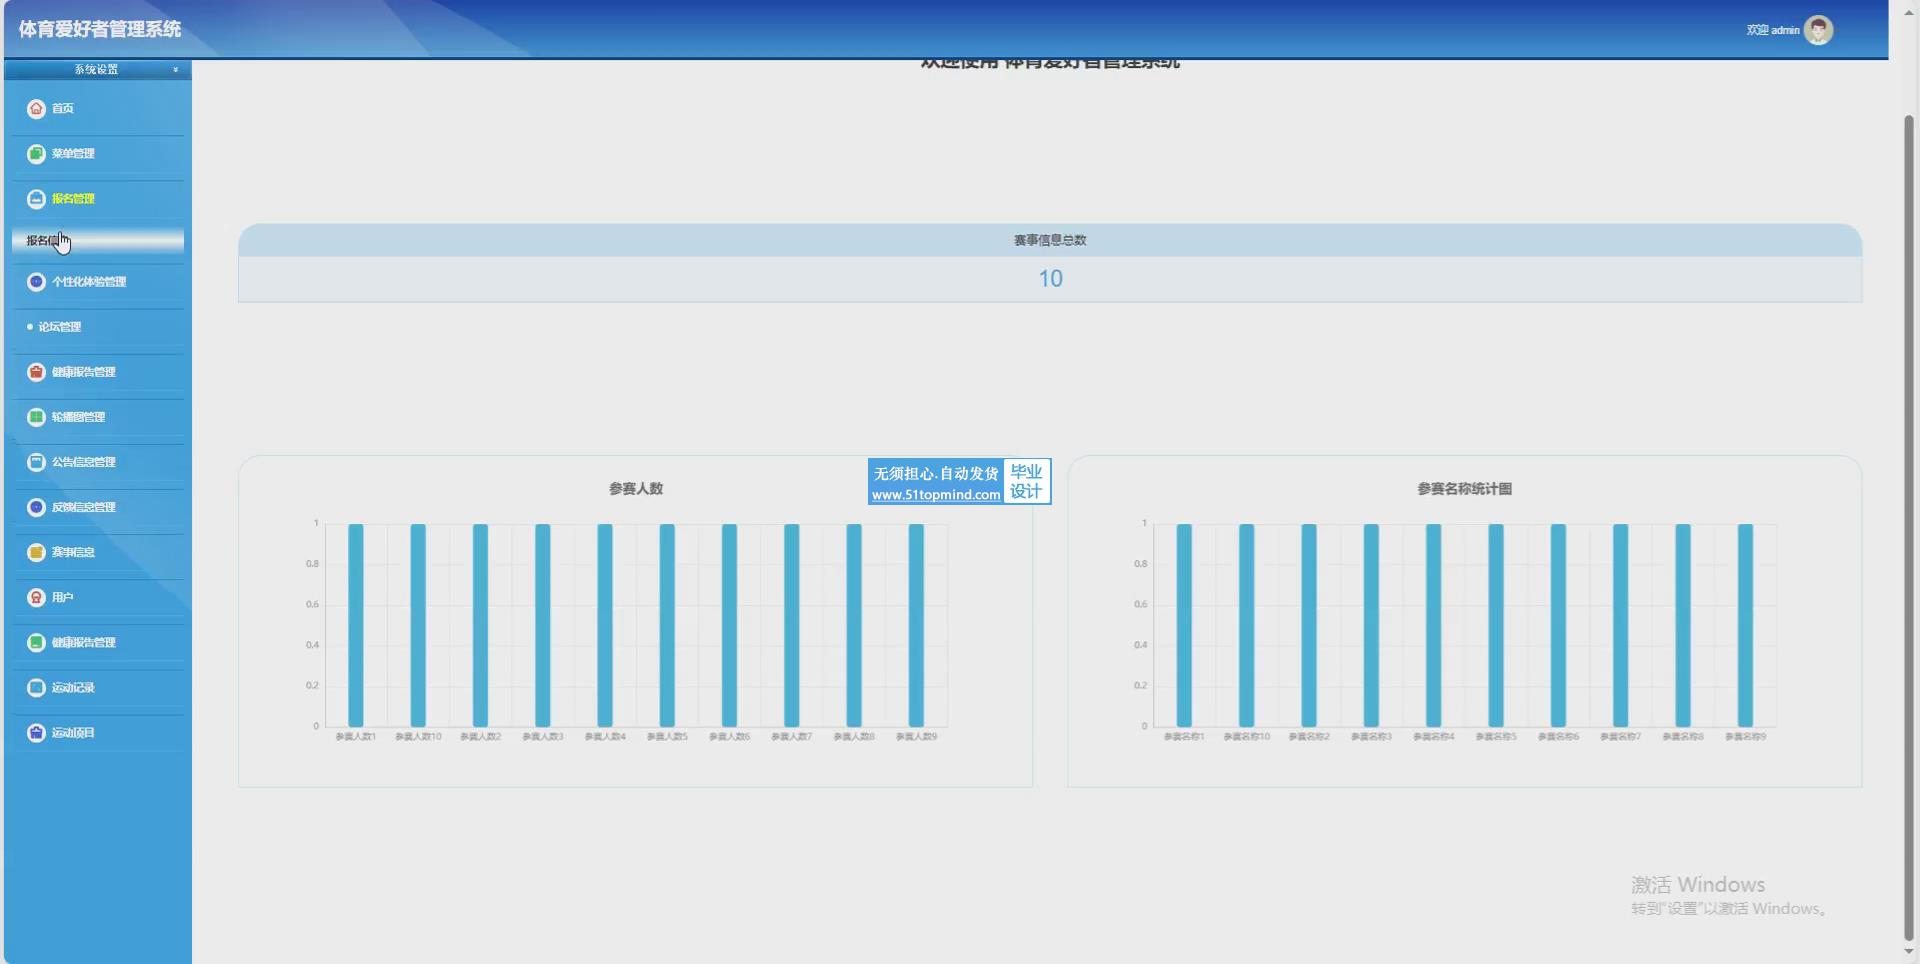Collapse the 系统设置 panel arrow

175,70
